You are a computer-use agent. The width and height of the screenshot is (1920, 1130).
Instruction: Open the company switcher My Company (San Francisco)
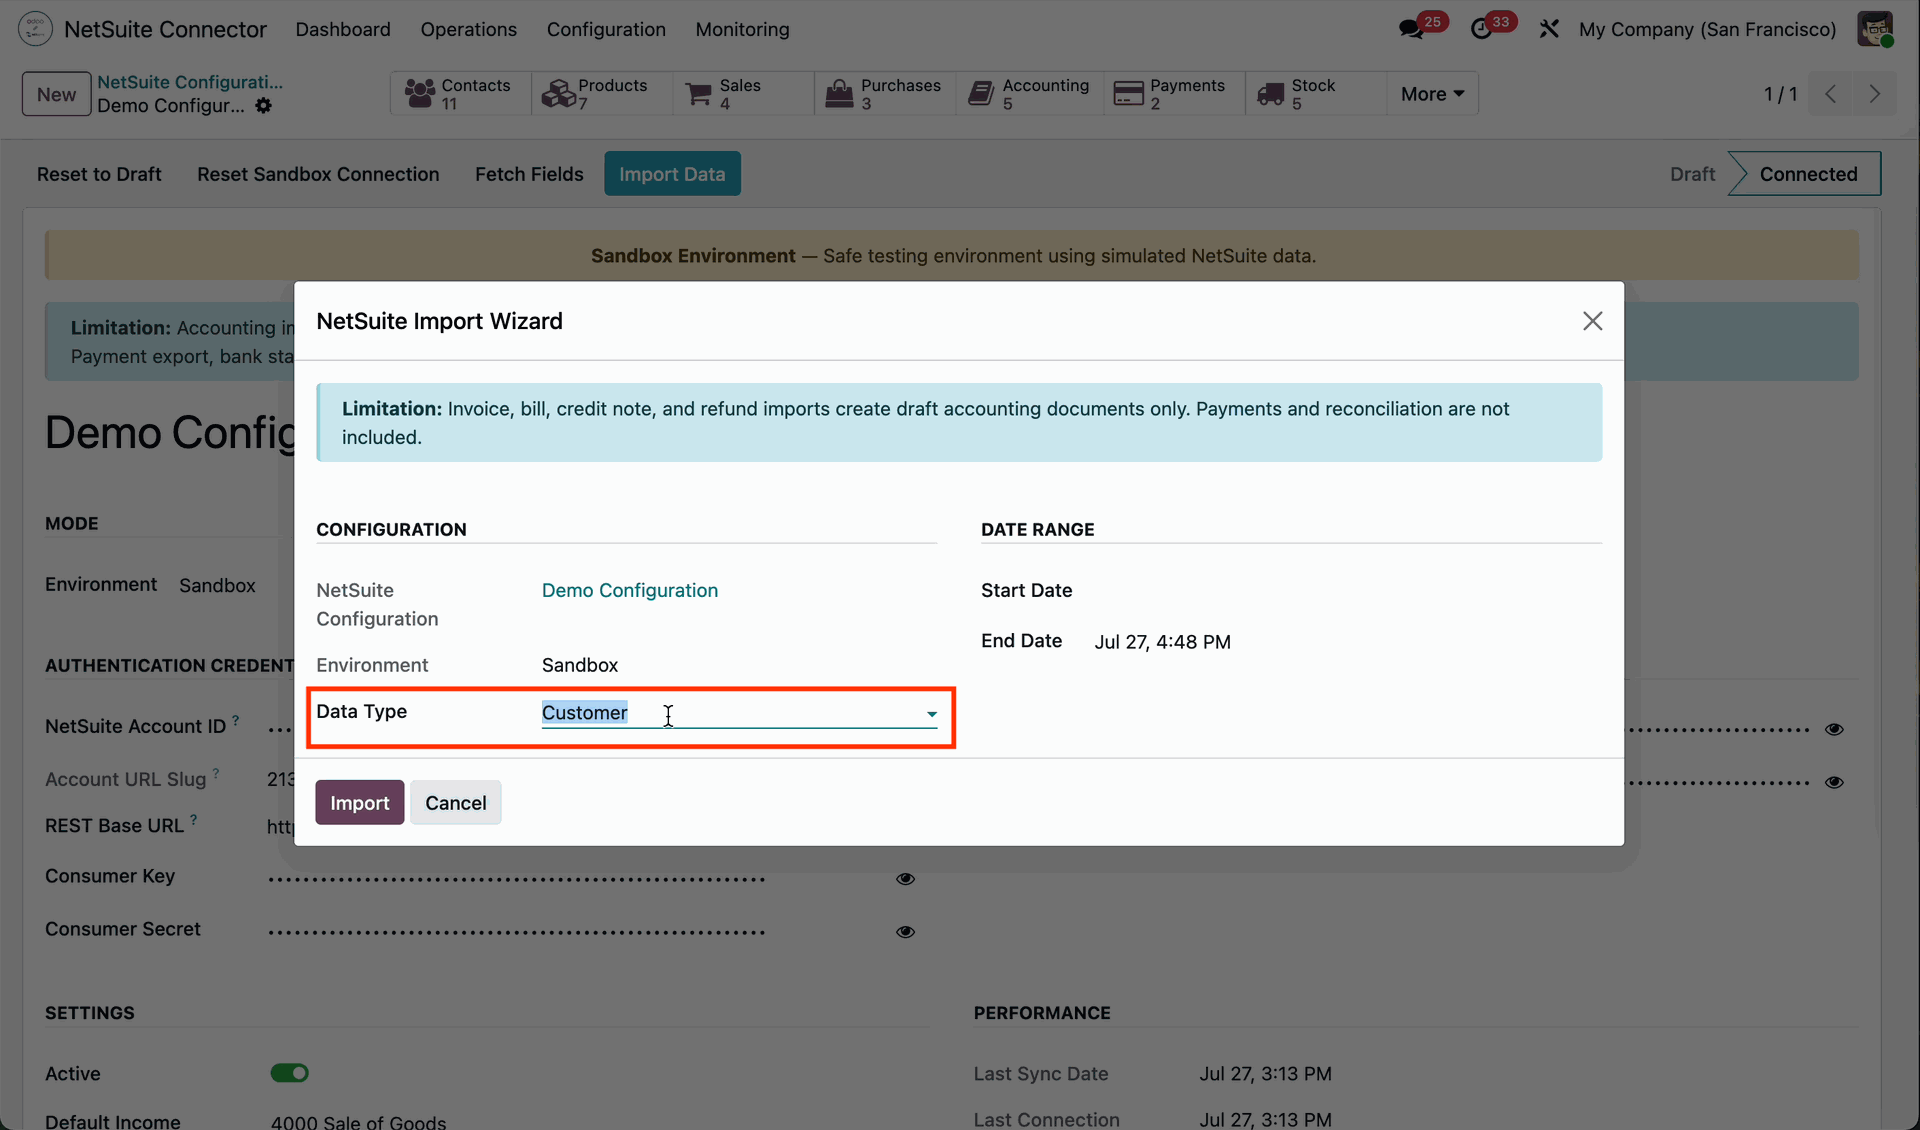(1707, 29)
